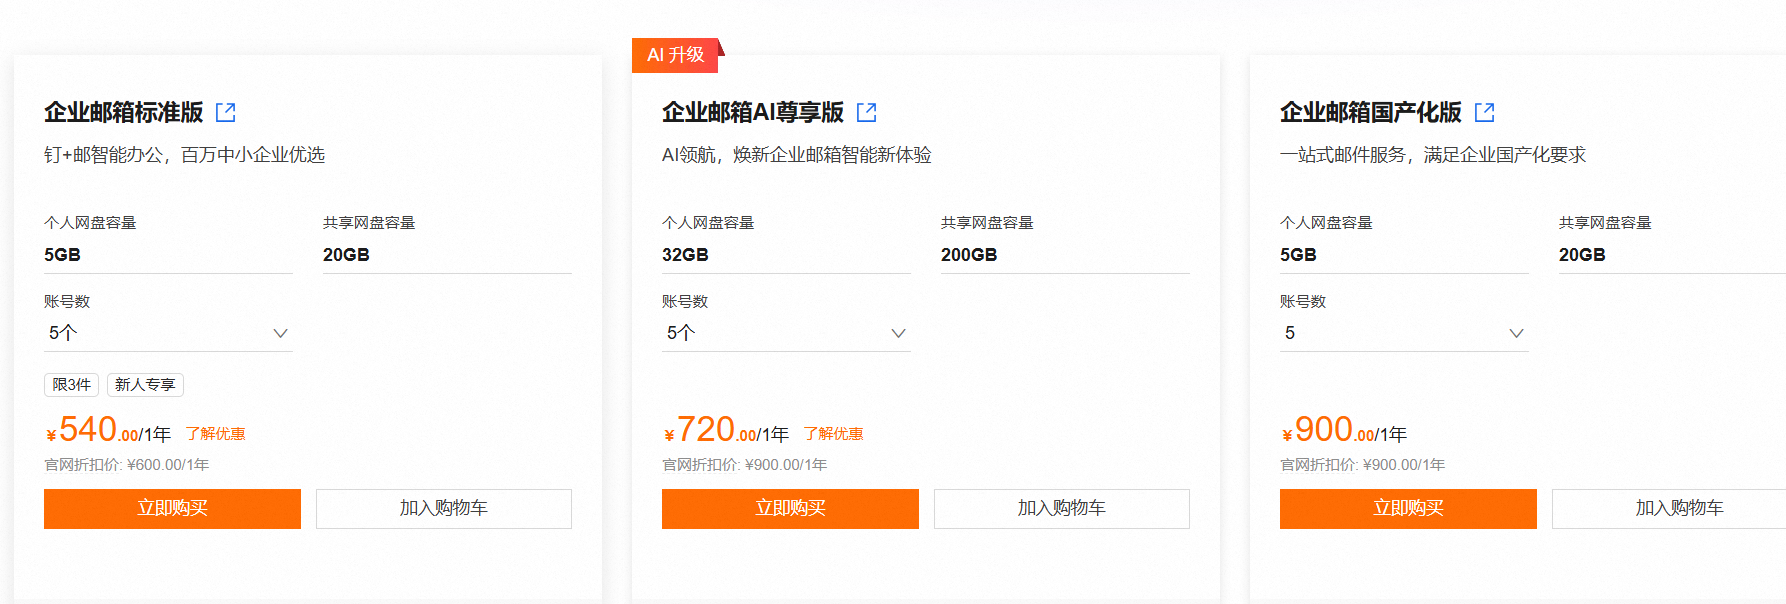Click the AI 升级 ribbon badge
1786x604 pixels.
pyautogui.click(x=676, y=55)
